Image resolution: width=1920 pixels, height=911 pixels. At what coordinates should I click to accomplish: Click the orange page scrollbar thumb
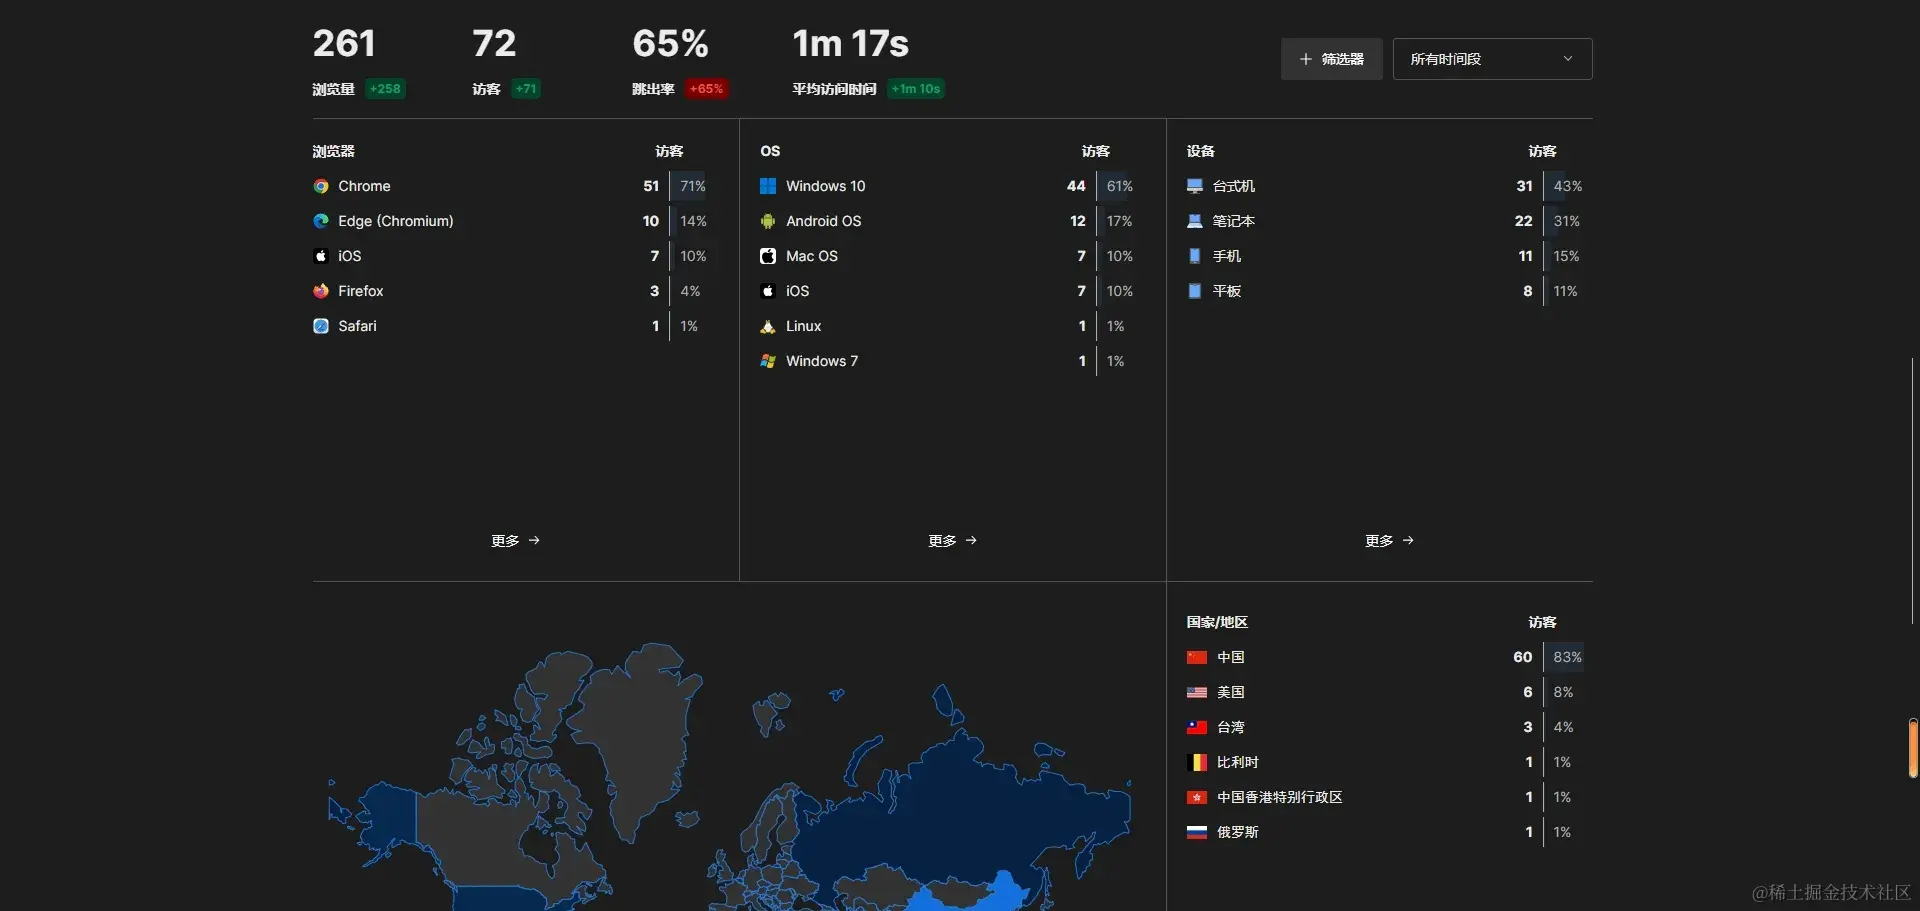point(1913,748)
